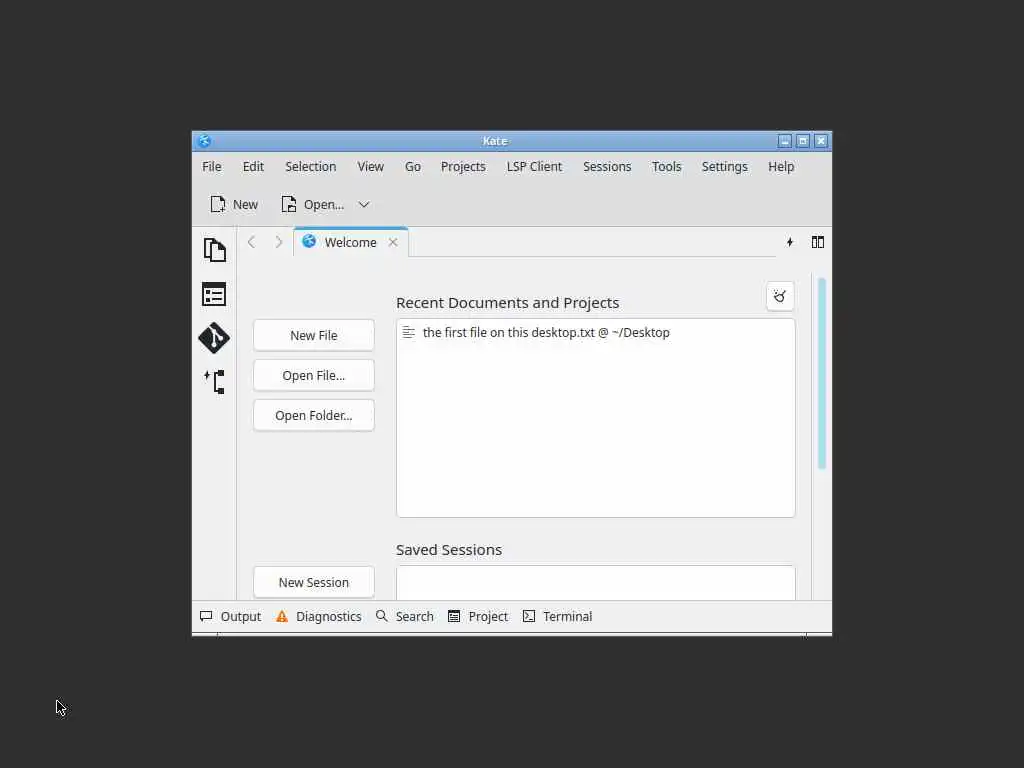
Task: Click the New File button
Action: pyautogui.click(x=313, y=335)
